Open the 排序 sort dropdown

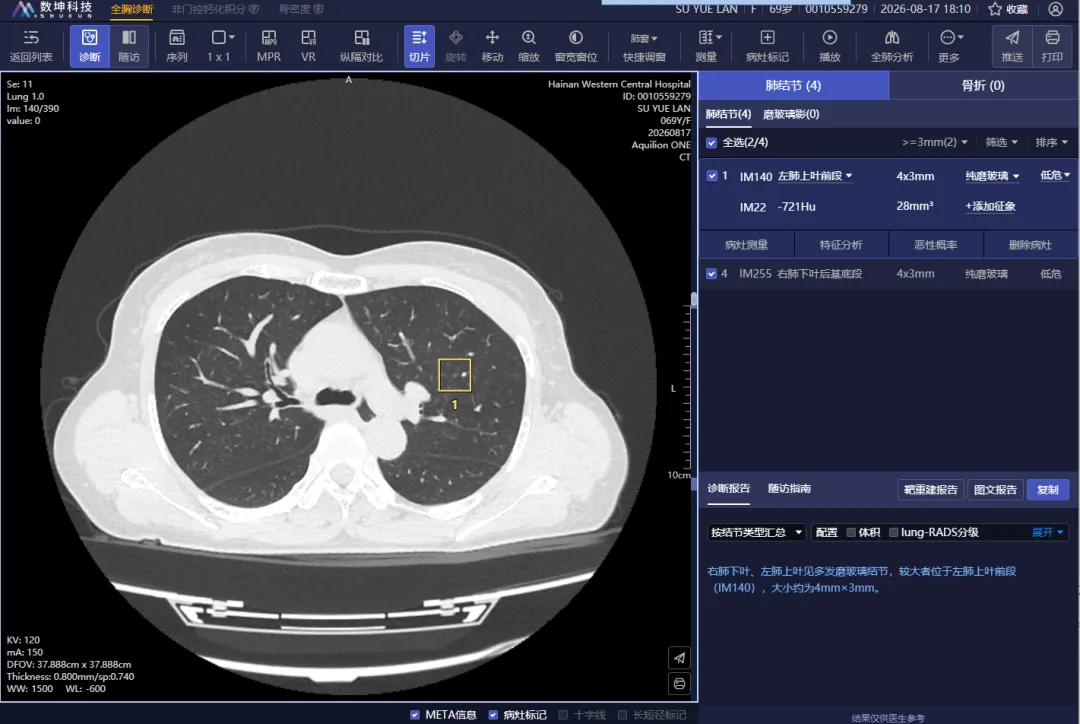pyautogui.click(x=1052, y=142)
